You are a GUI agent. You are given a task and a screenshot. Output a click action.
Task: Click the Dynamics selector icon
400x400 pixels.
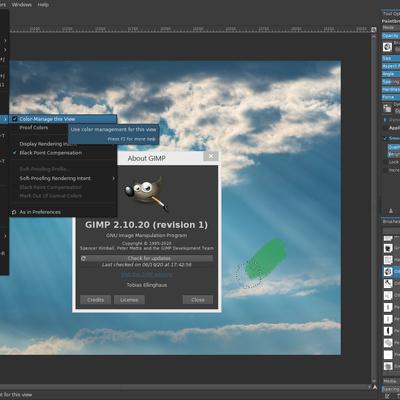387,108
